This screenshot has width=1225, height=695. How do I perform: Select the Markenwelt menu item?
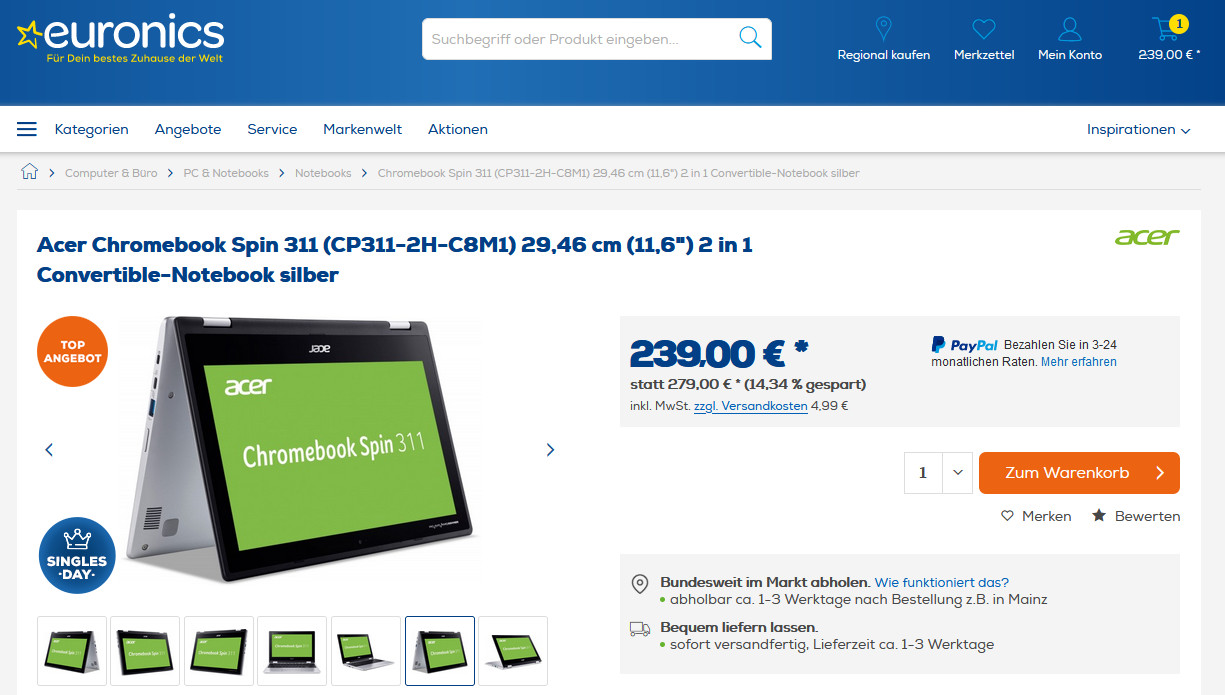click(362, 129)
